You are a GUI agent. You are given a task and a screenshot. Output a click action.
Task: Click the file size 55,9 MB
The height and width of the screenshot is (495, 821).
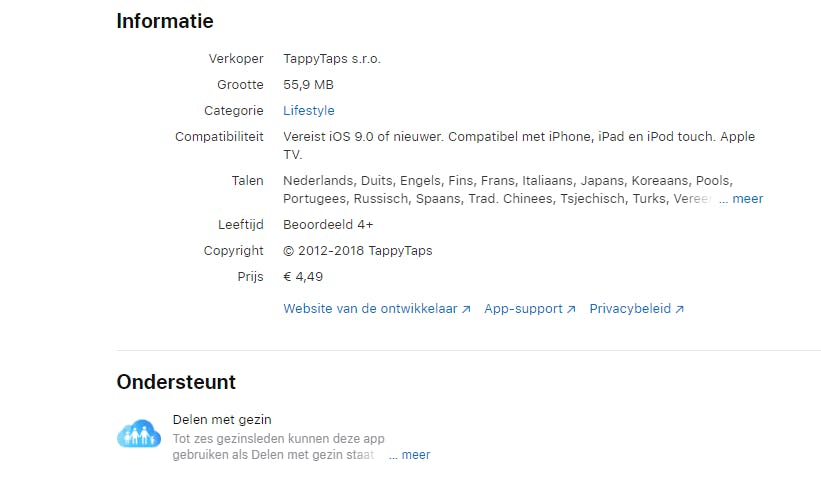[308, 85]
